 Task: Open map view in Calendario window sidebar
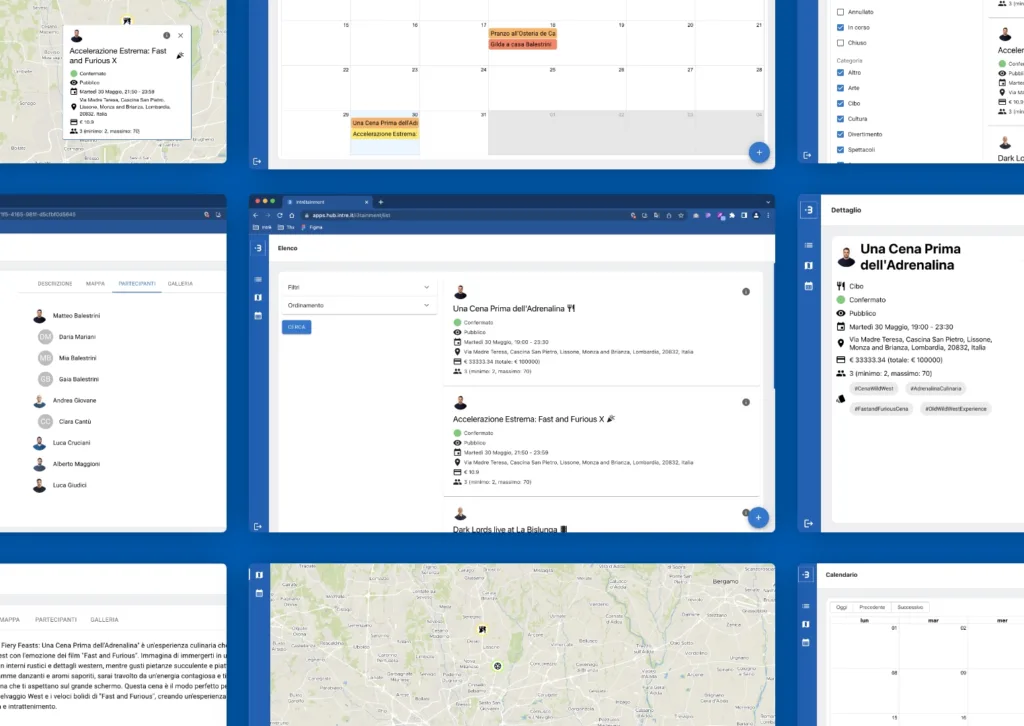(806, 624)
